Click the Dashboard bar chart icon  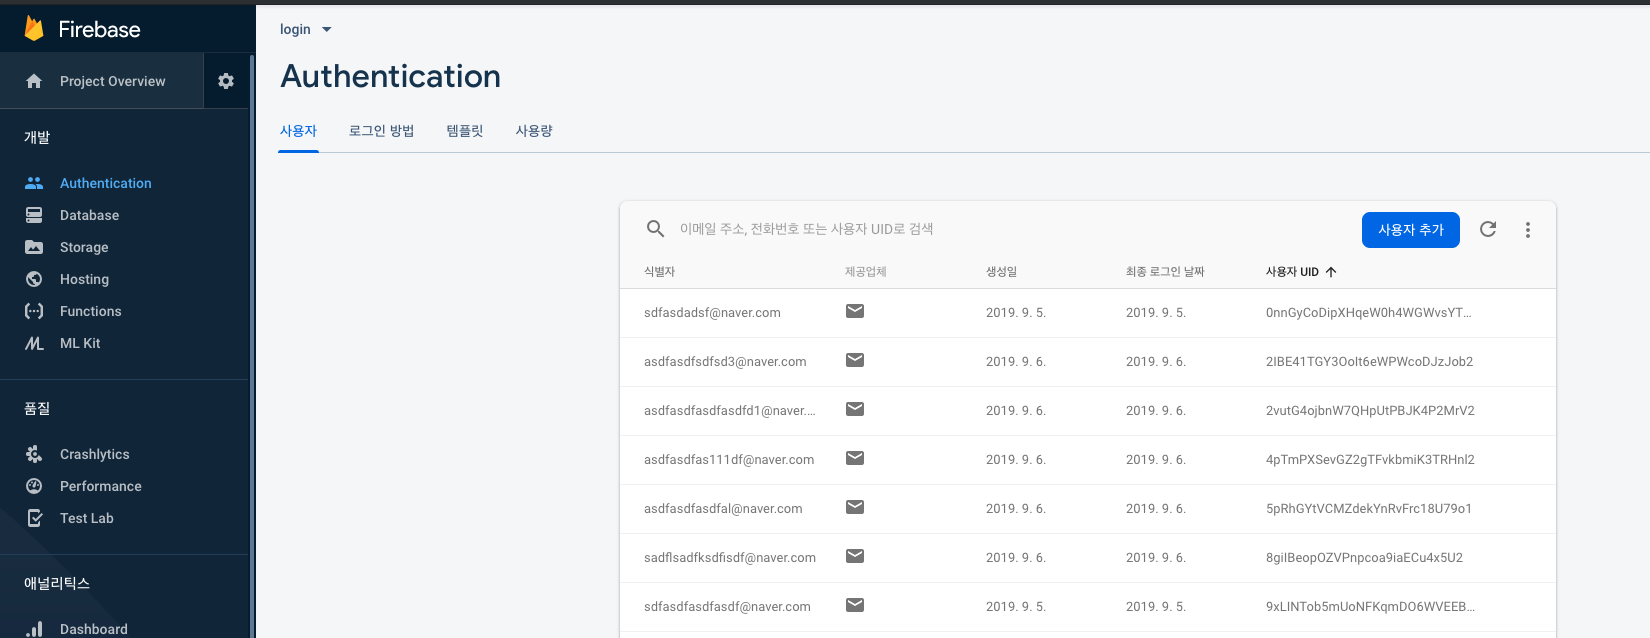point(34,629)
